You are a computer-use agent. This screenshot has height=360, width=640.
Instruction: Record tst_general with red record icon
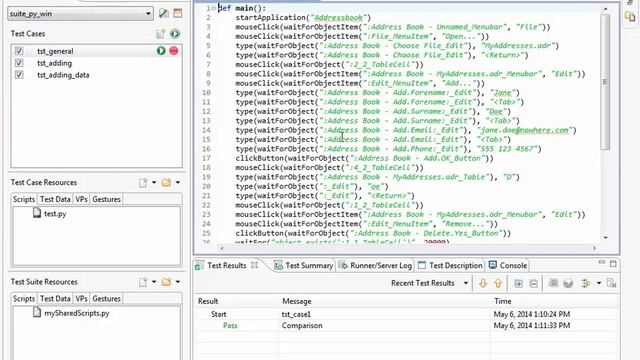pyautogui.click(x=174, y=51)
